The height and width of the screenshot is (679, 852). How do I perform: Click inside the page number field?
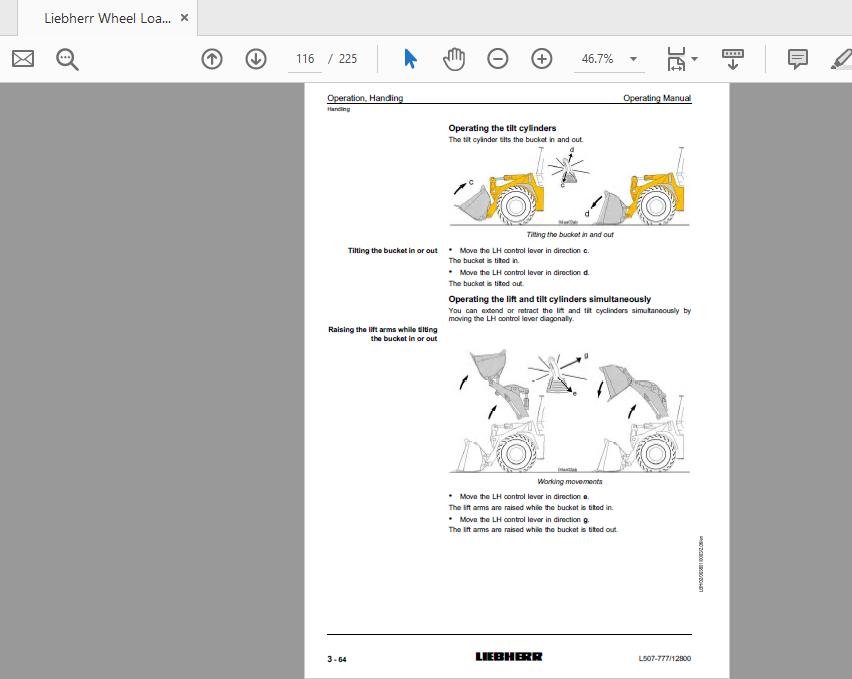(x=304, y=59)
